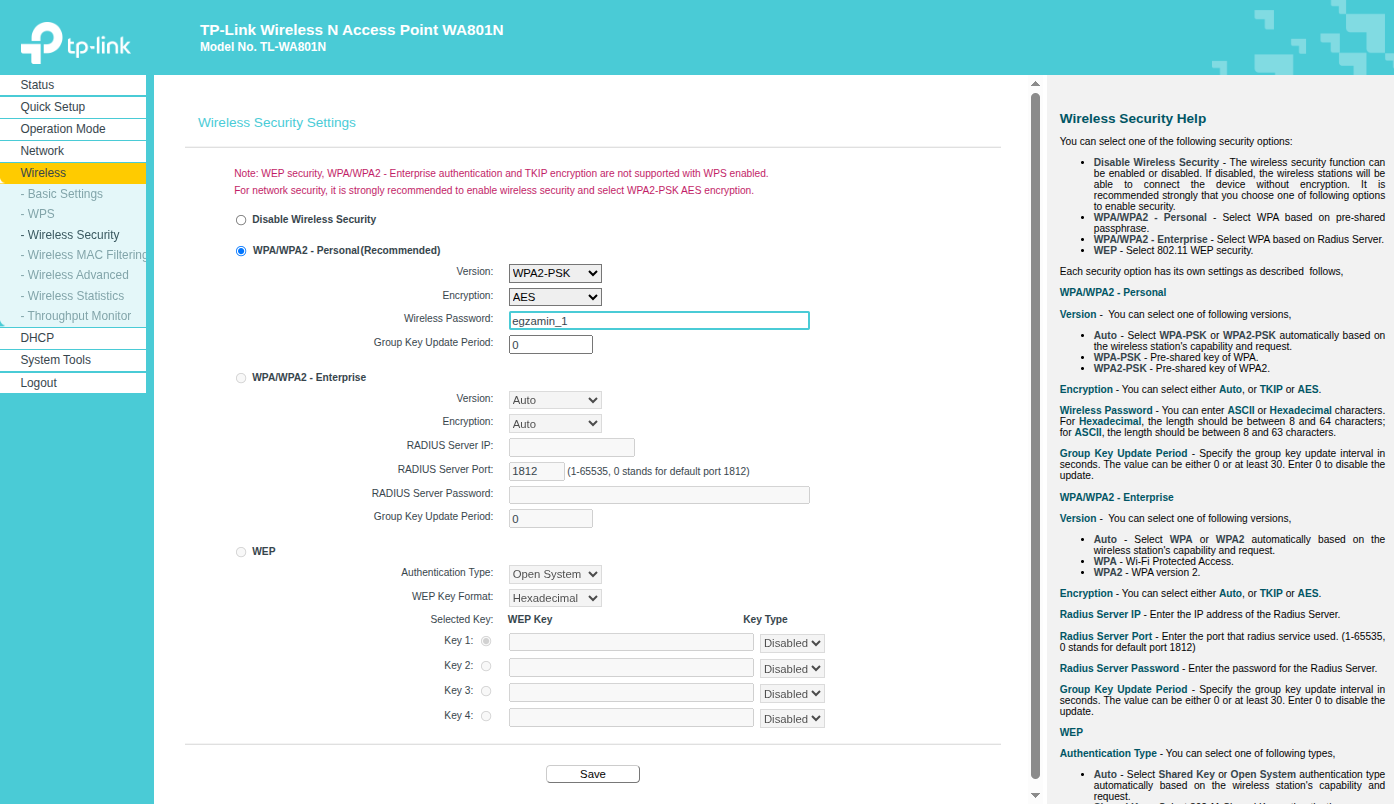Go to Wireless Statistics submenu
The height and width of the screenshot is (804, 1394).
tap(72, 296)
